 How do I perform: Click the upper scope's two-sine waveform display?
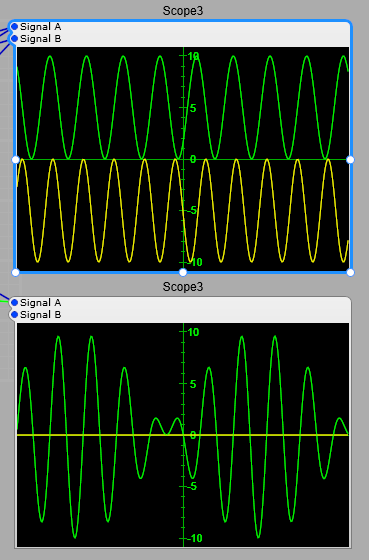183,159
